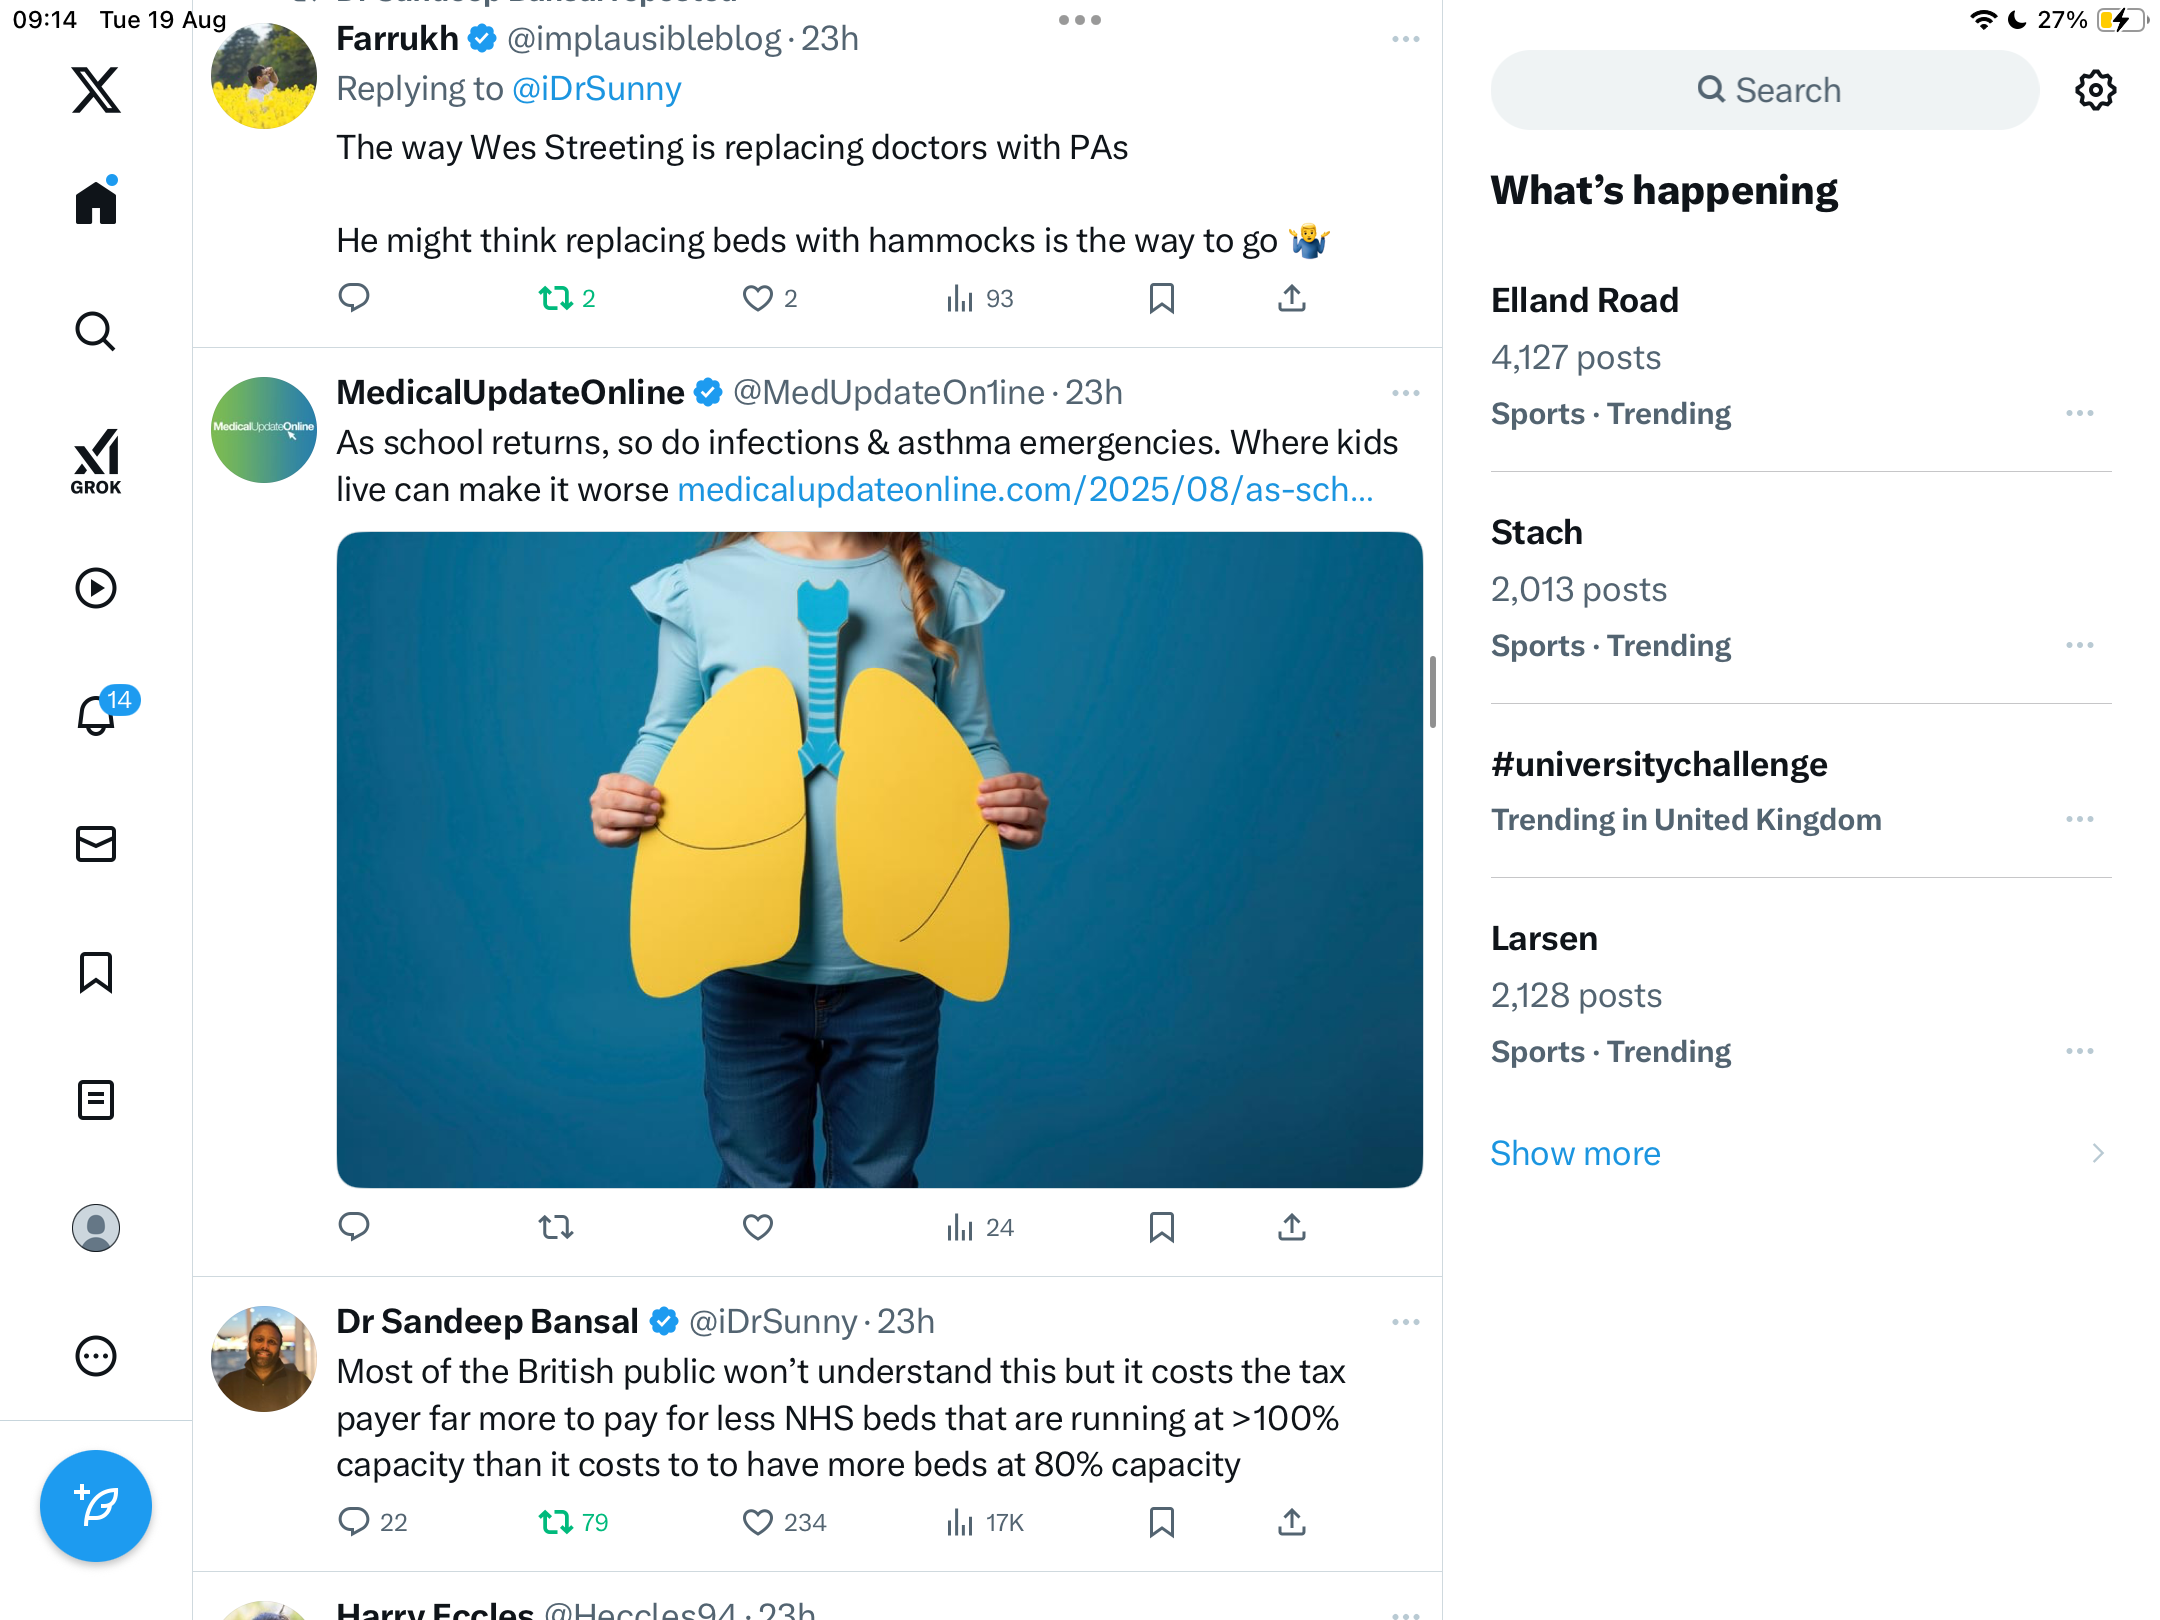Open direct messages envelope icon
Screen dimensions: 2160x1620
pos(96,844)
